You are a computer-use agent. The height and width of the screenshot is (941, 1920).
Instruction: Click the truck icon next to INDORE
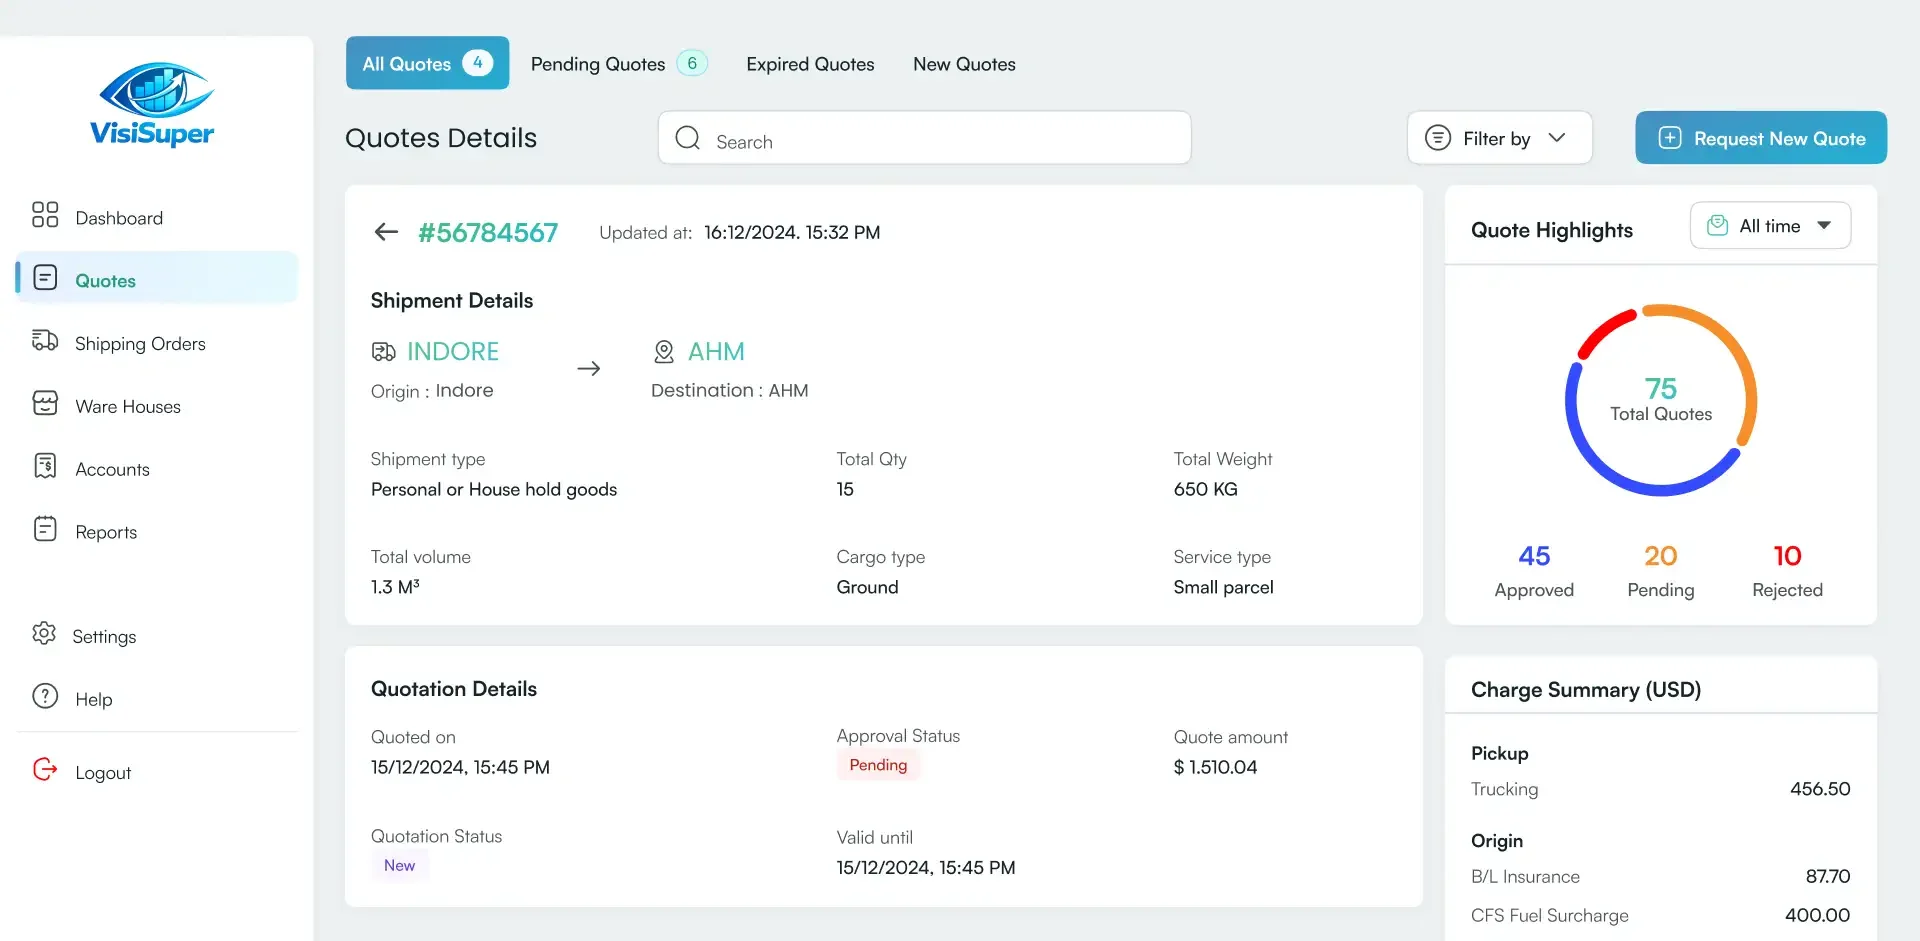(384, 352)
